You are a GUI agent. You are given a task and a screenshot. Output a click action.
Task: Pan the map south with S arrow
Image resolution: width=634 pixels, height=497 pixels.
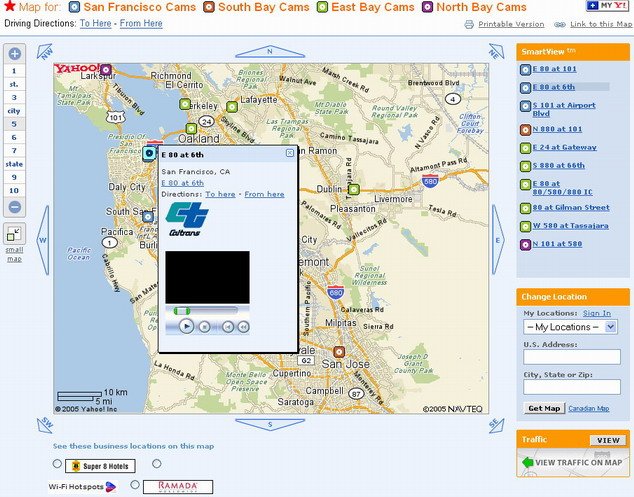pyautogui.click(x=270, y=425)
